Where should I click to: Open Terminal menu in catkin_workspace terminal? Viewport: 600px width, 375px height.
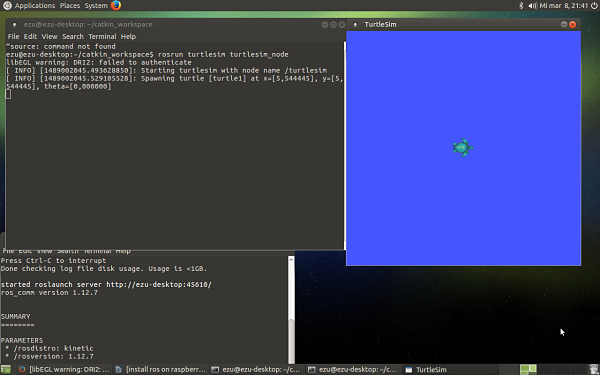tap(102, 36)
